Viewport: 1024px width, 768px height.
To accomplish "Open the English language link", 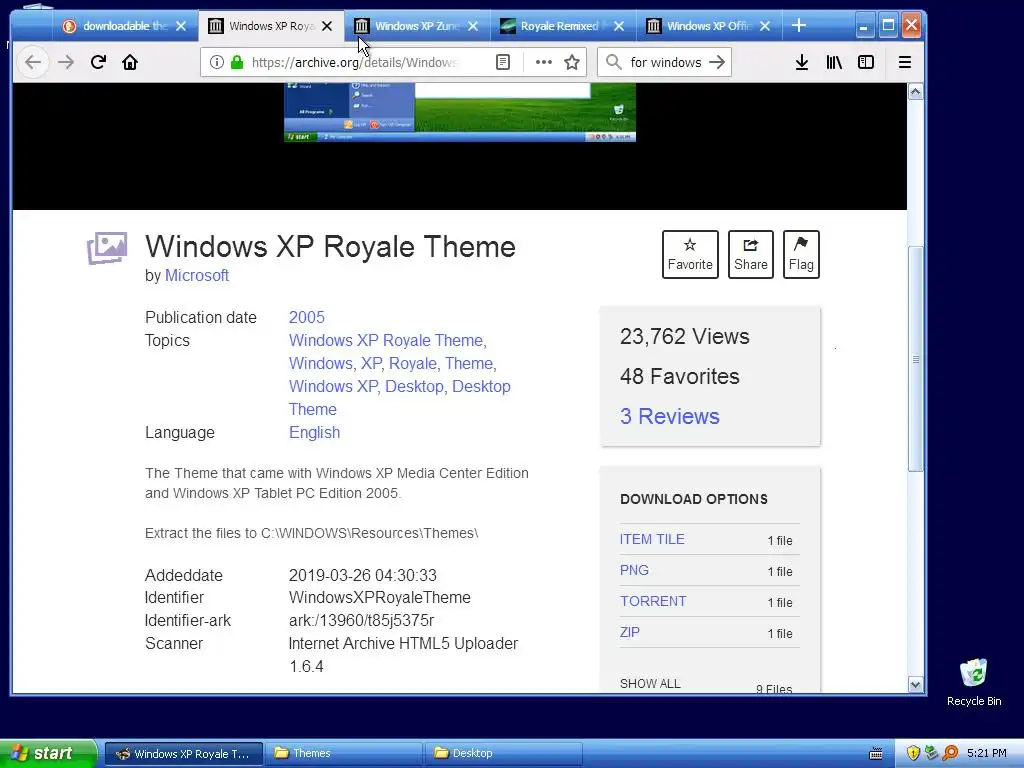I will 314,432.
